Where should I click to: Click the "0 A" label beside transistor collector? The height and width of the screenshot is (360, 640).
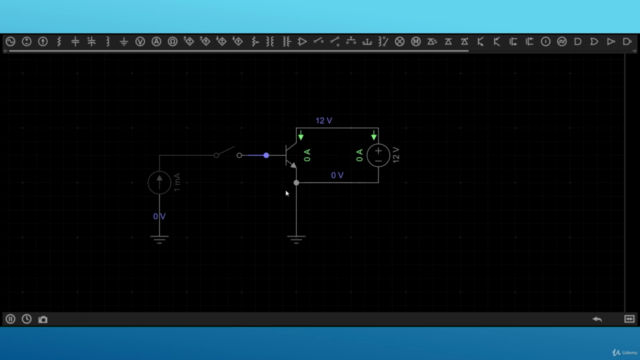coord(307,155)
